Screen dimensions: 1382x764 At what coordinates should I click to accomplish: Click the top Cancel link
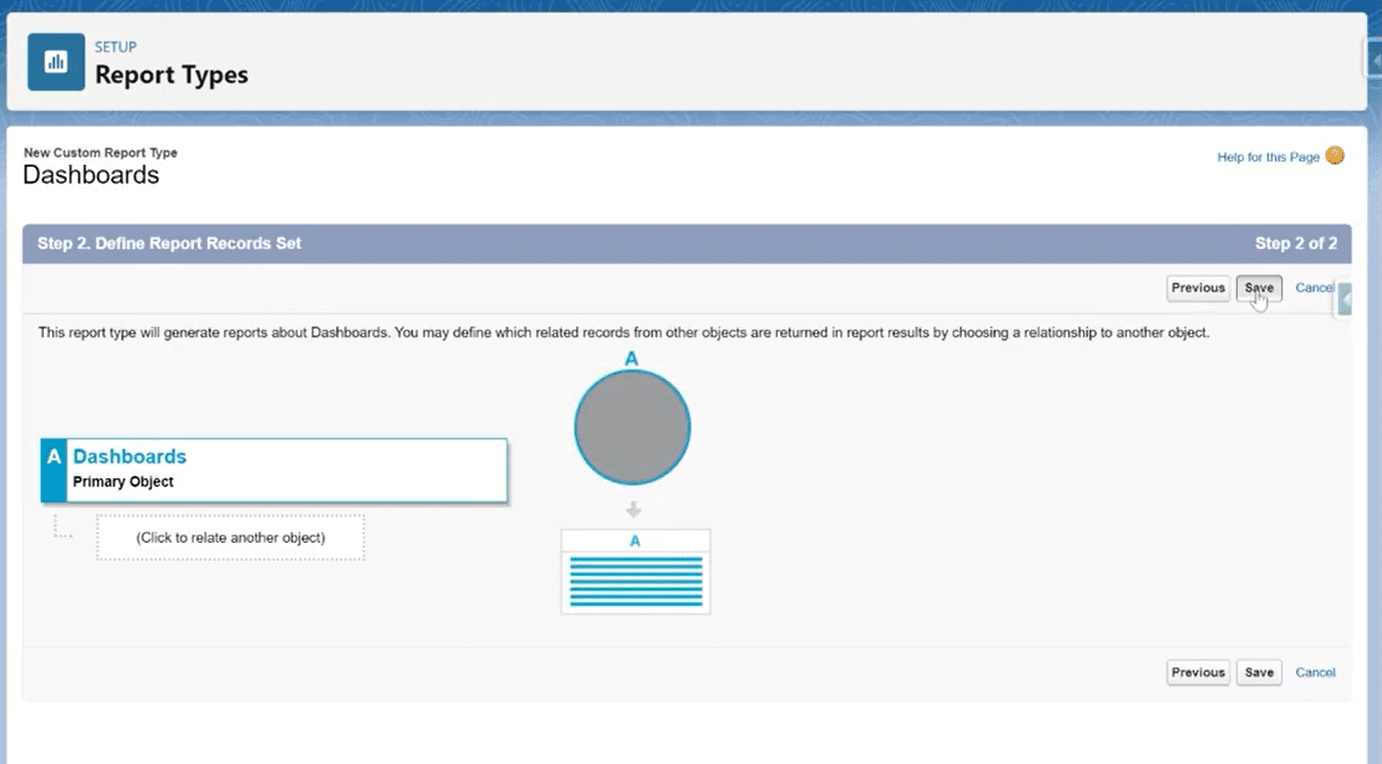coord(1314,288)
